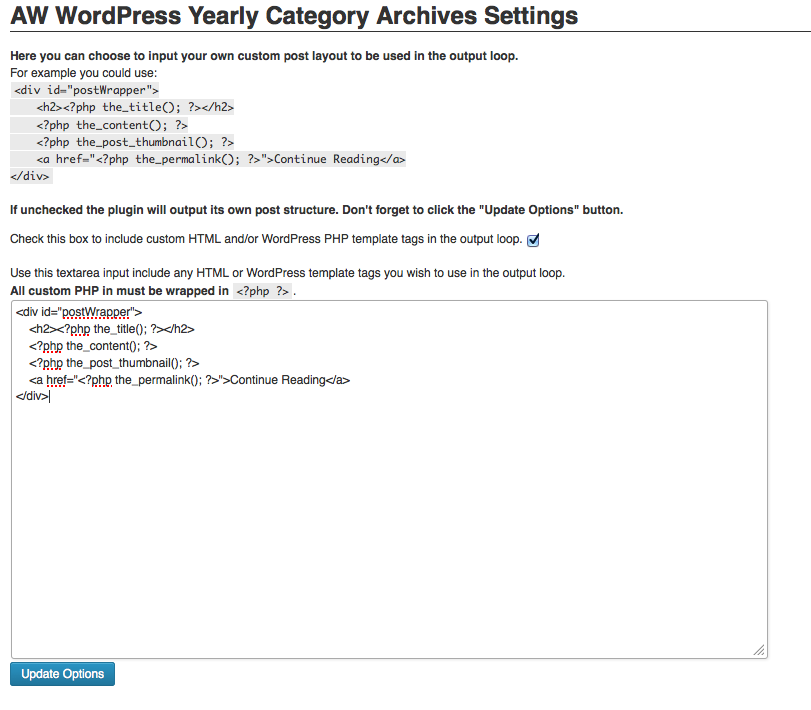Grab the textarea resize handle corner
Screen dimensions: 811x710
pyautogui.click(x=759, y=650)
